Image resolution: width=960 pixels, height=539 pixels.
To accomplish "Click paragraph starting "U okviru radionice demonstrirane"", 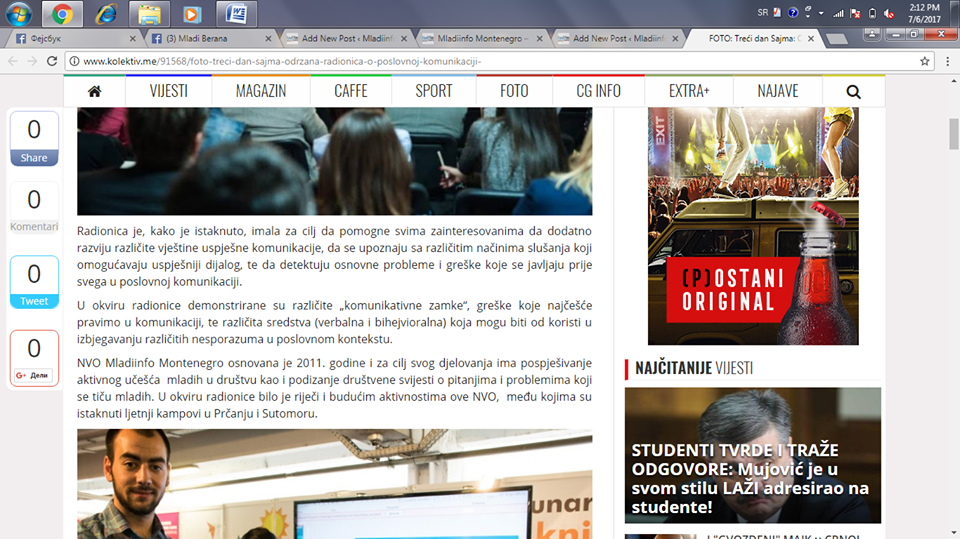I will tap(334, 322).
